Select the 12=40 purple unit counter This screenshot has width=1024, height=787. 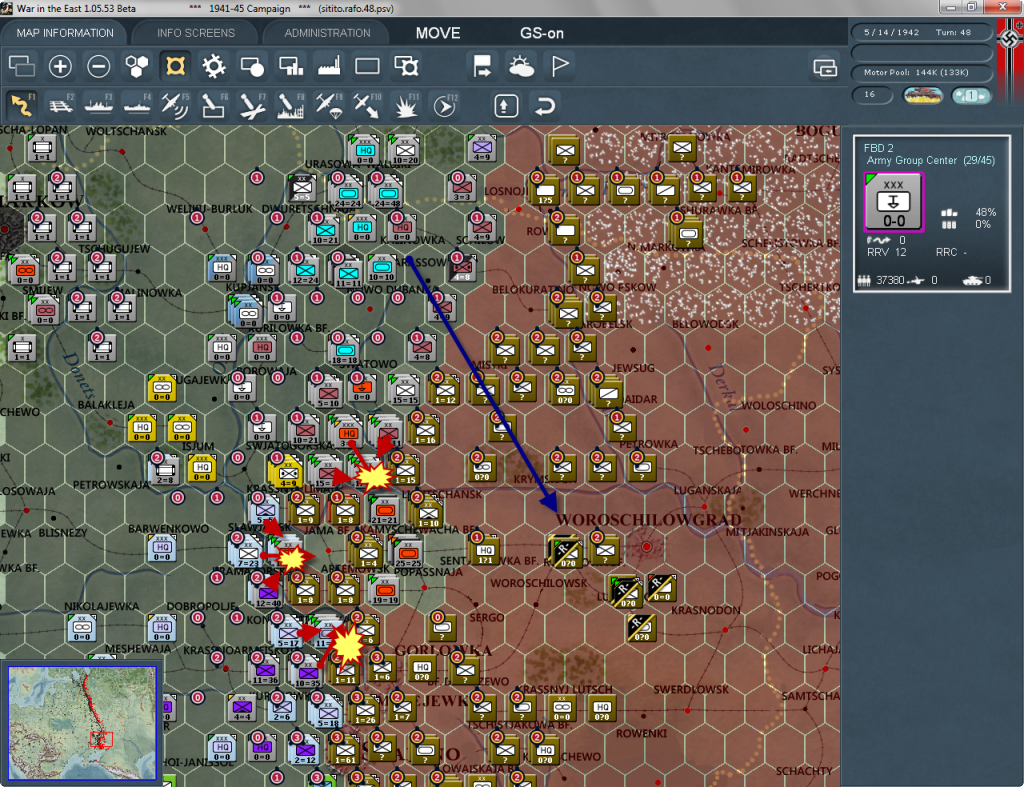pos(268,591)
